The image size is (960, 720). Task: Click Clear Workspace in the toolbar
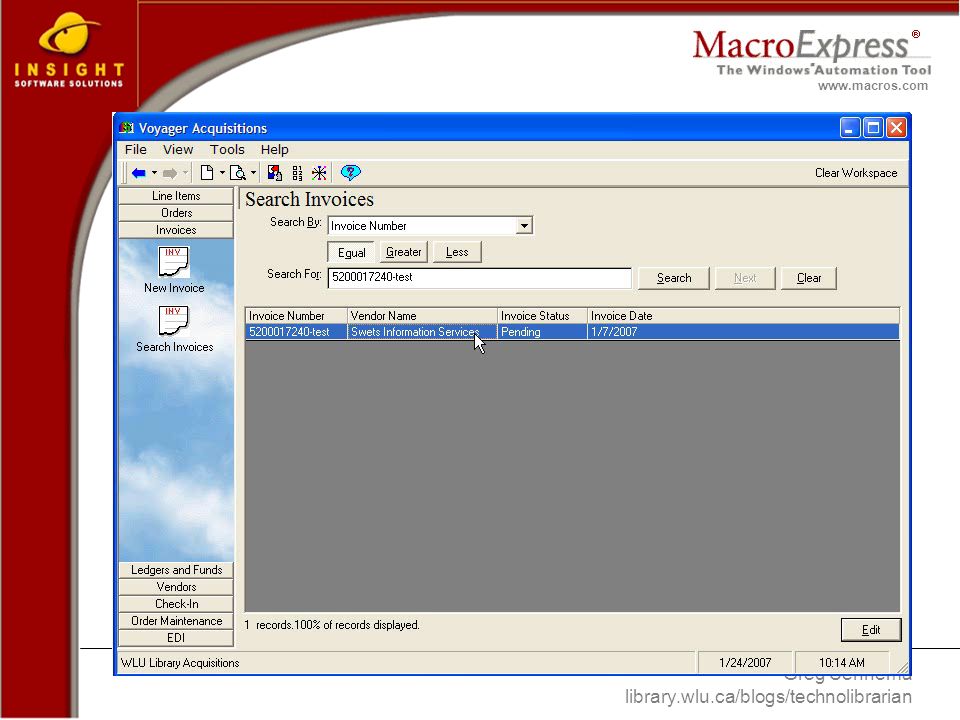(855, 173)
